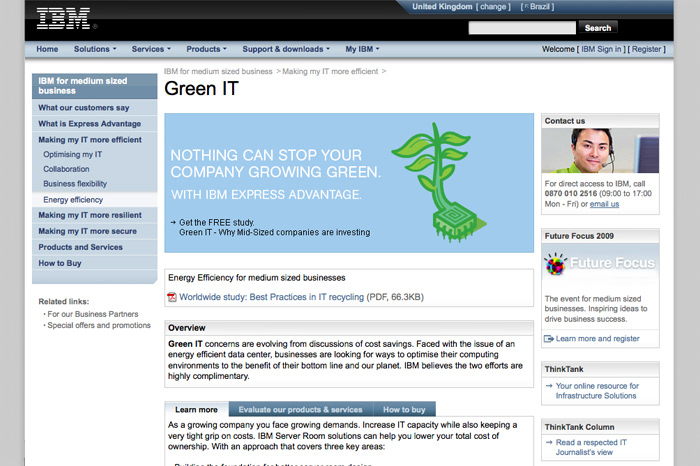Expand Support & downloads menu
The image size is (700, 466).
(x=286, y=49)
